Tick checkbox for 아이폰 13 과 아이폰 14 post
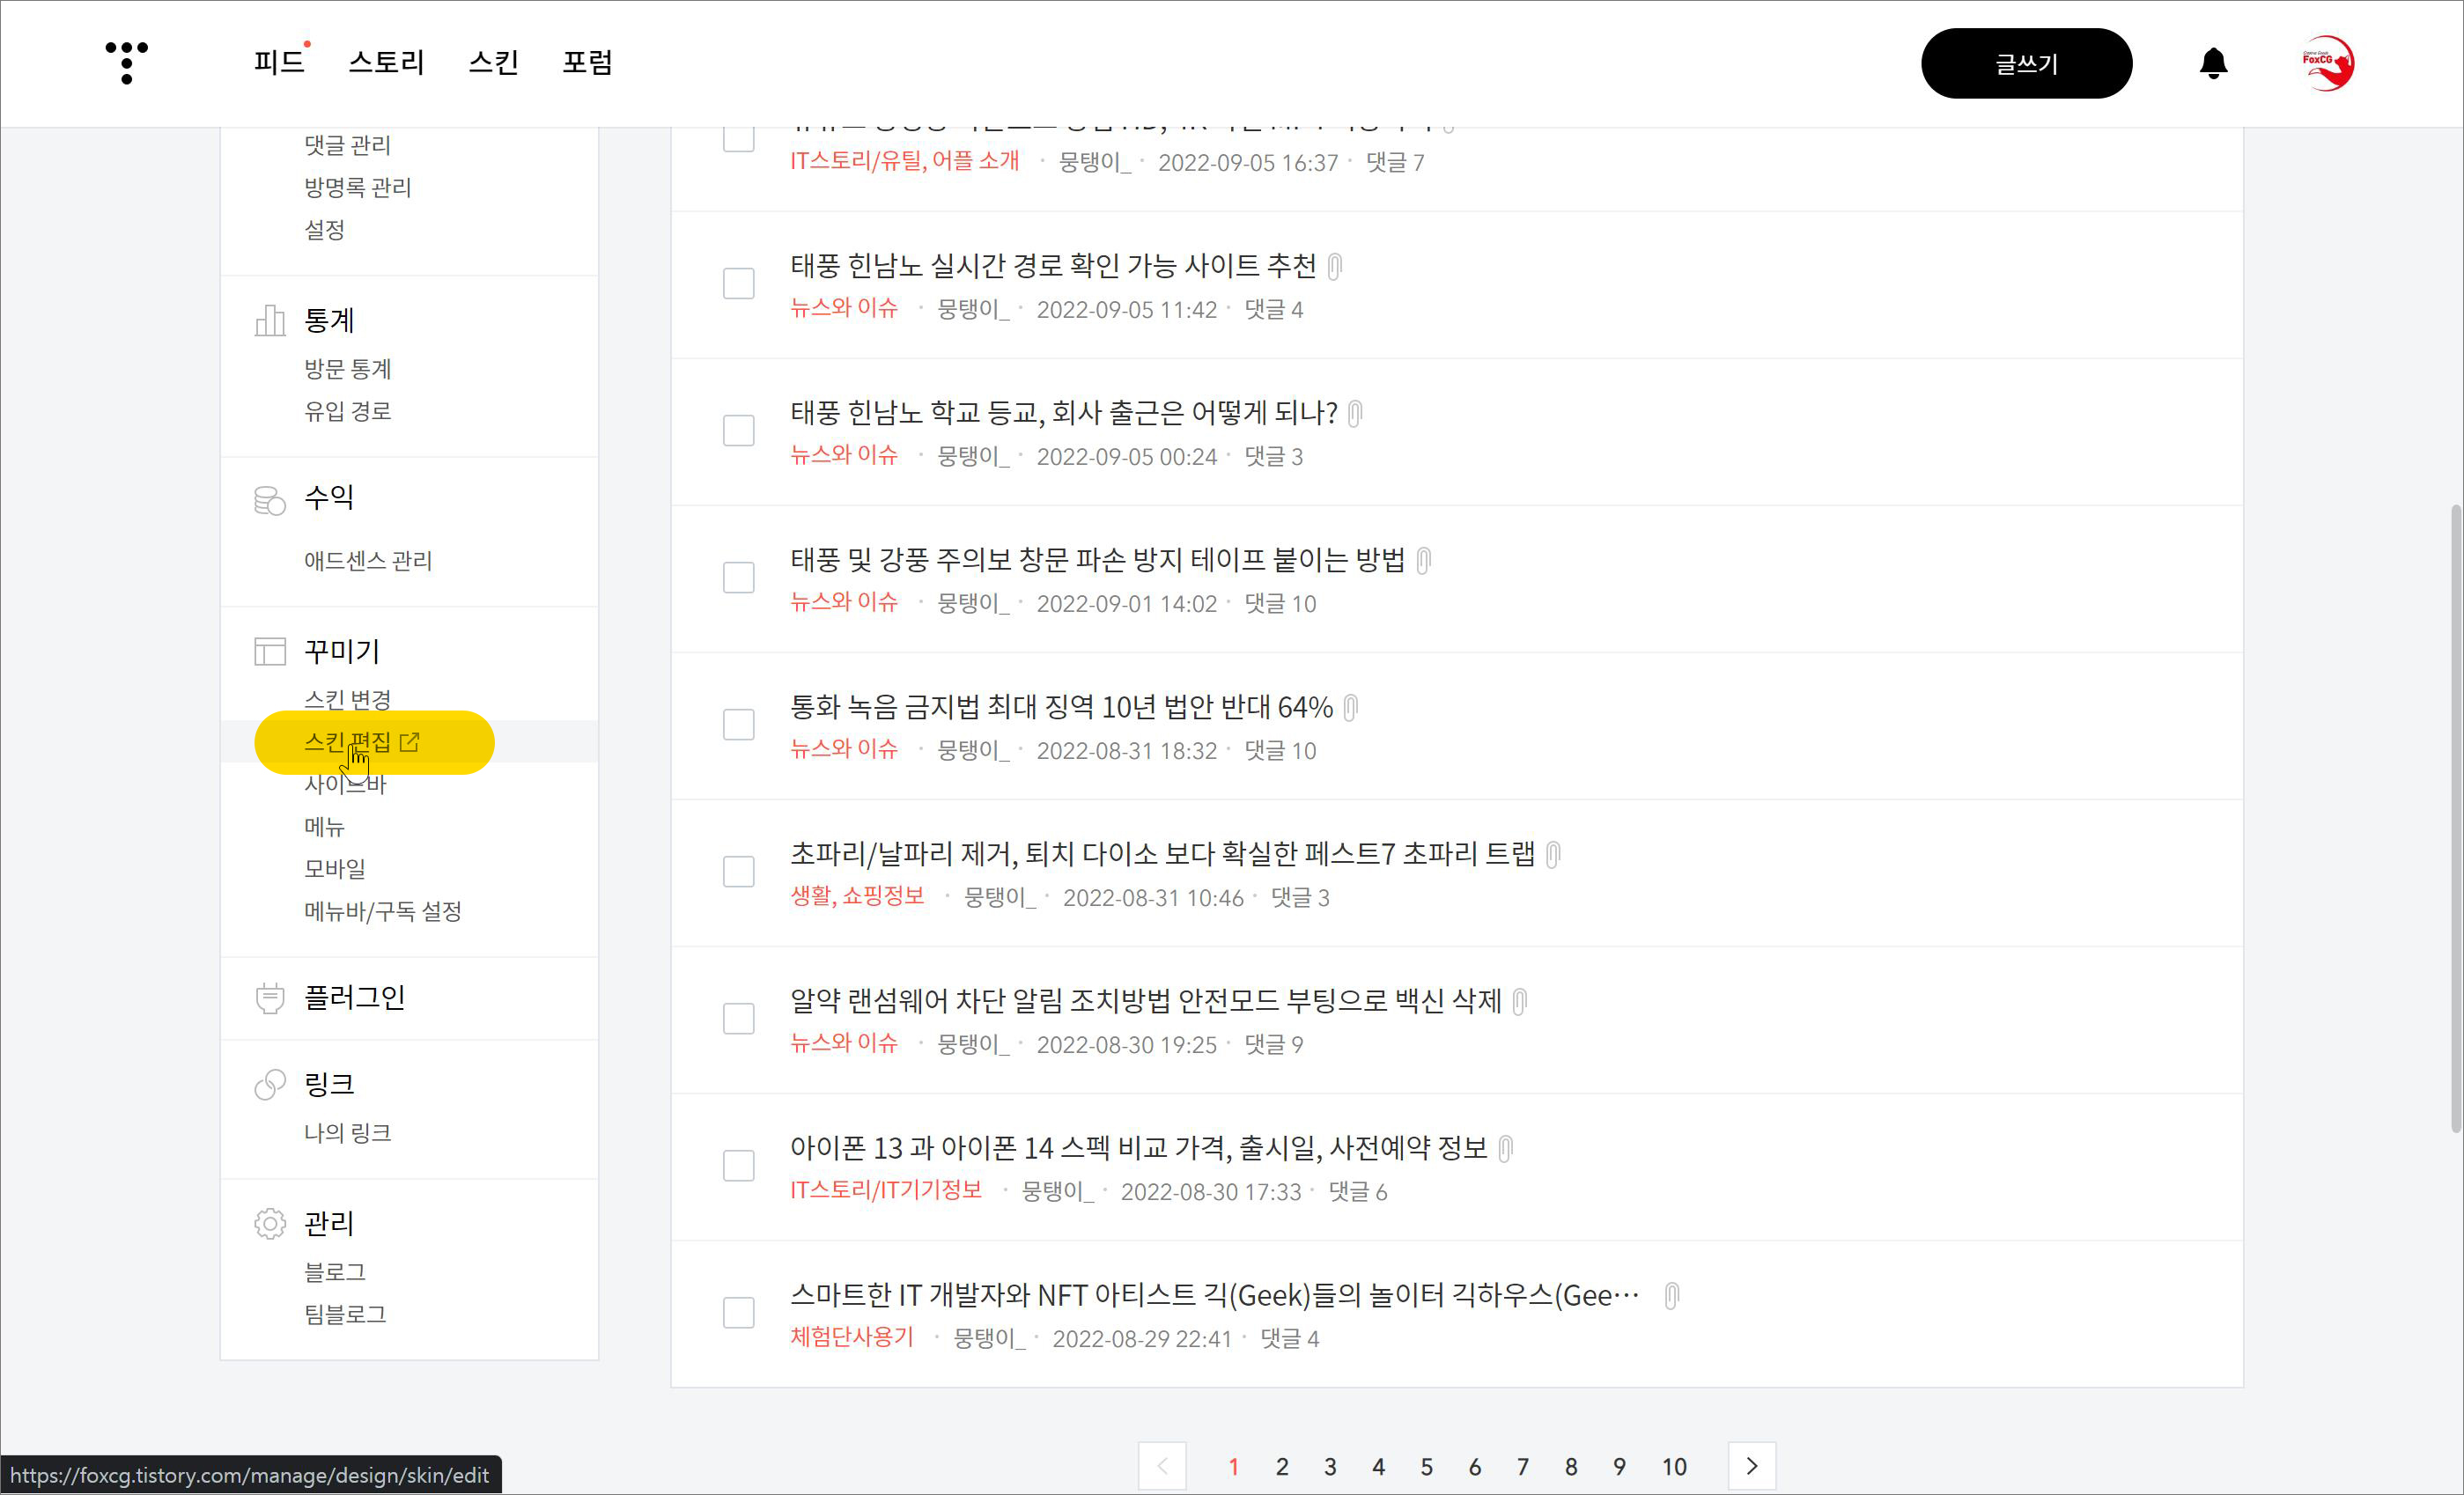2464x1495 pixels. tap(738, 1165)
